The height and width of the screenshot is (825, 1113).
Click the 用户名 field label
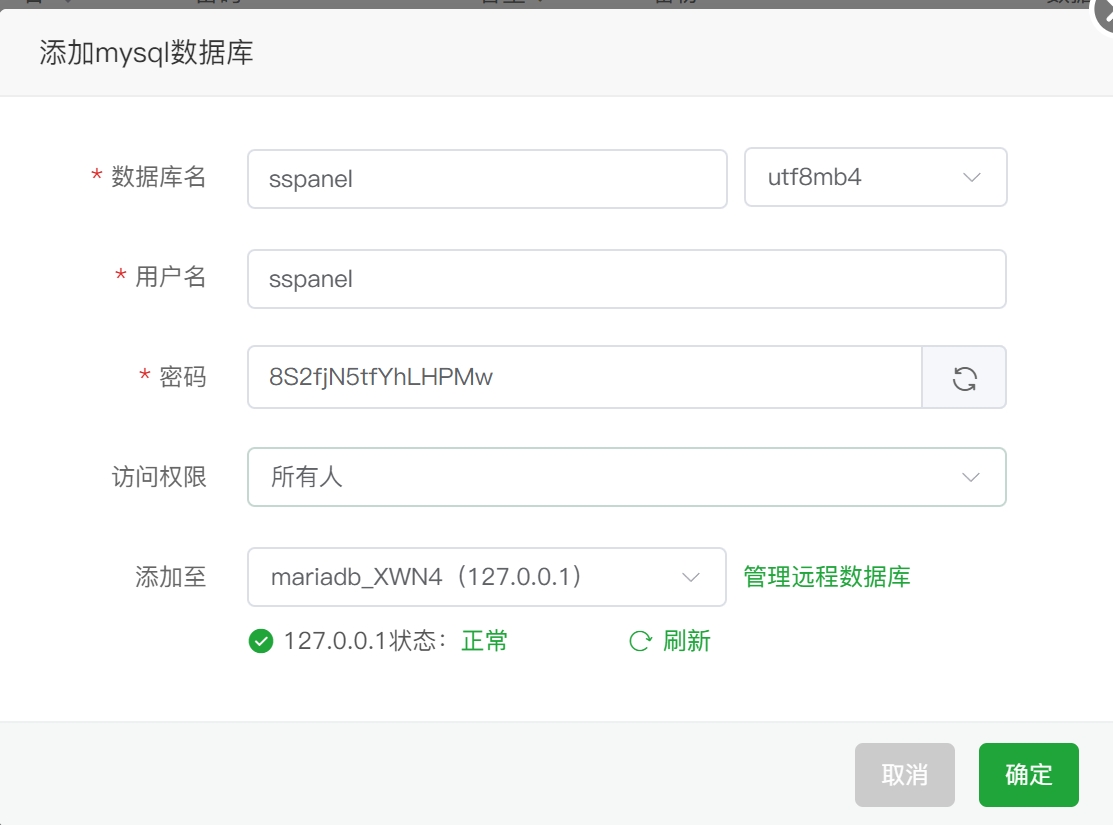[x=170, y=277]
